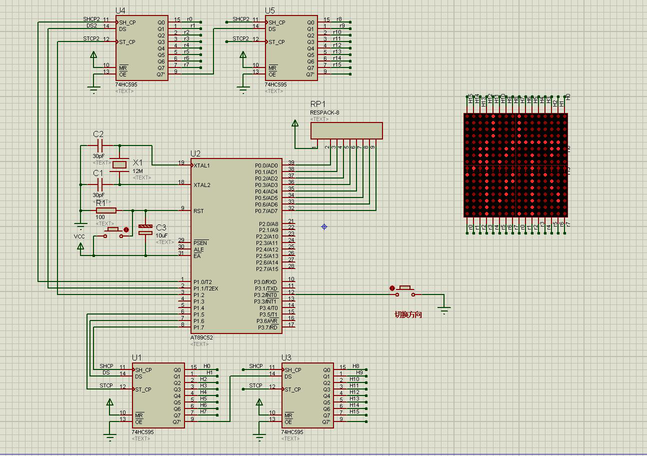Click the AT89C52 part label below U2
The image size is (647, 456).
tap(201, 338)
